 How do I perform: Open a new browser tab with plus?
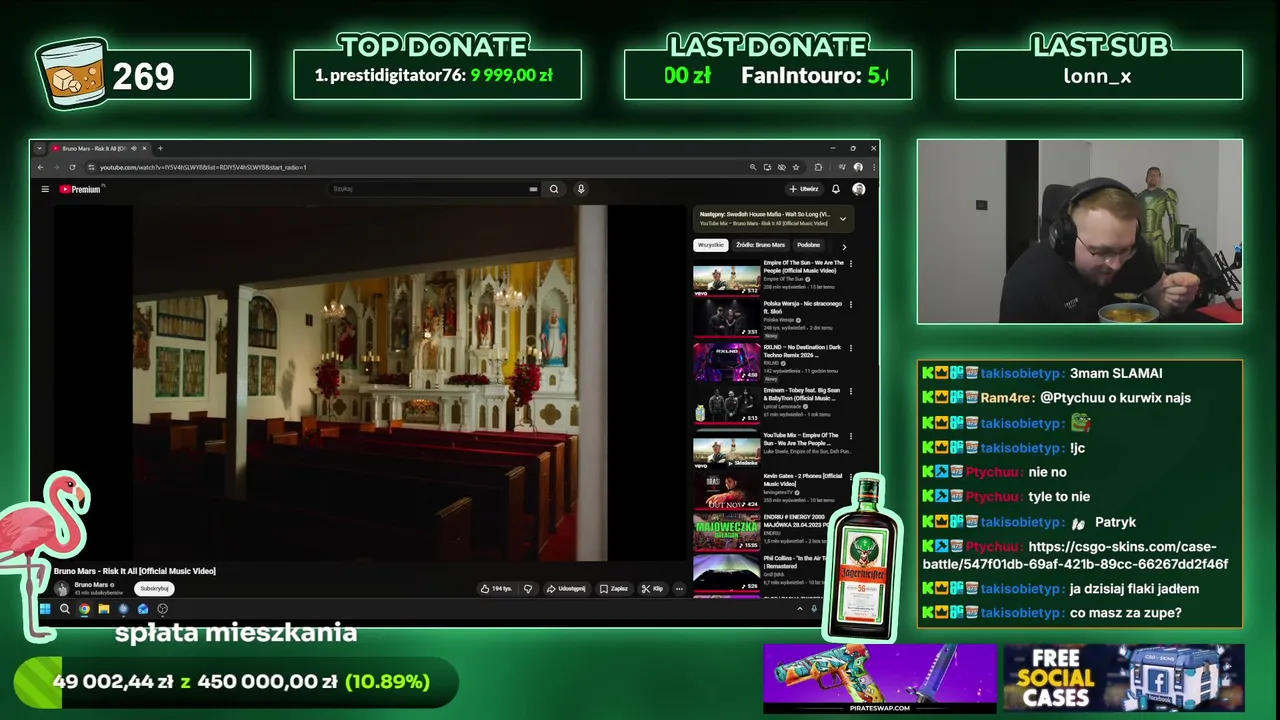coord(160,148)
